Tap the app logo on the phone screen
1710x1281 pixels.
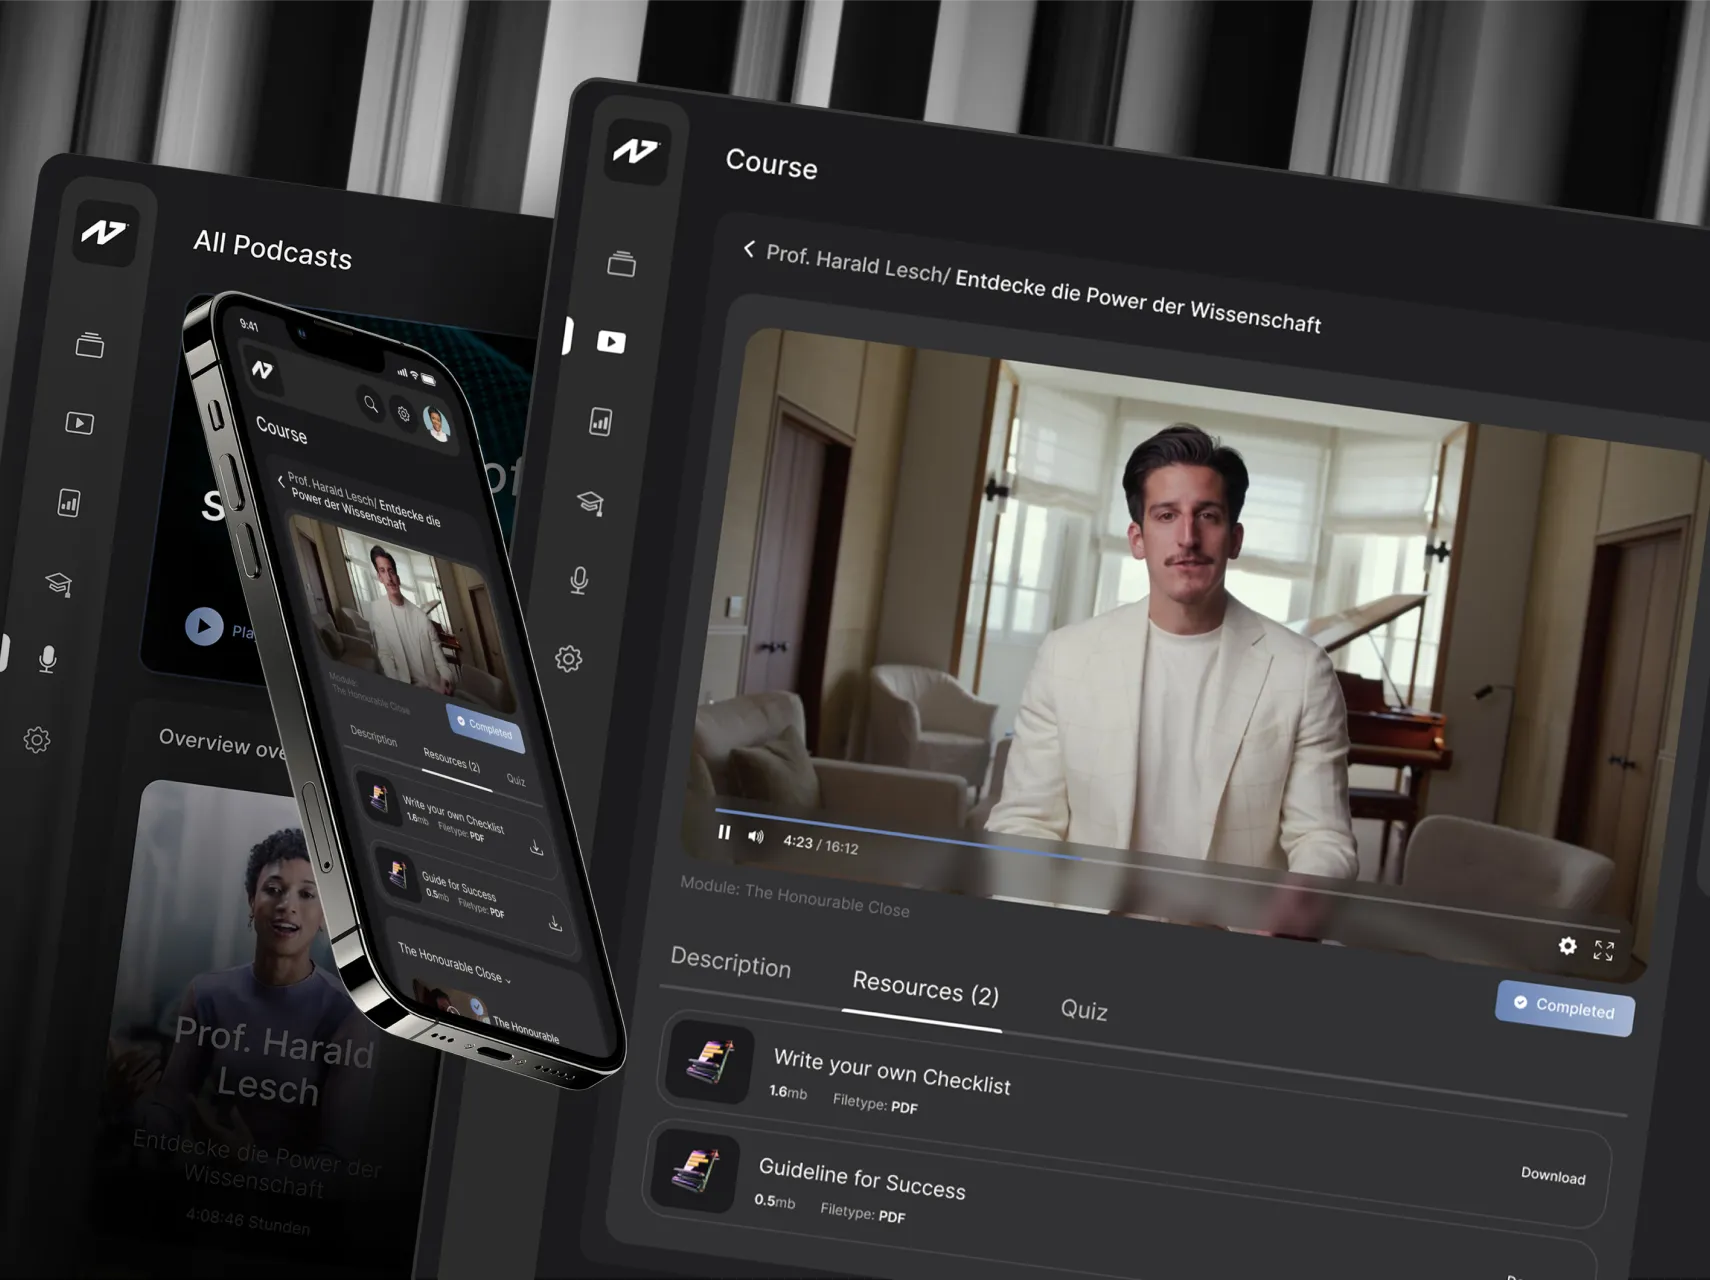262,369
